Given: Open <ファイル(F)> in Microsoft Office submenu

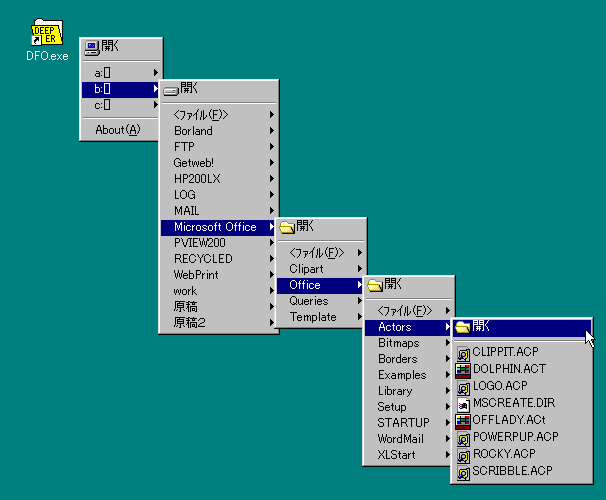Looking at the screenshot, I should pos(321,253).
